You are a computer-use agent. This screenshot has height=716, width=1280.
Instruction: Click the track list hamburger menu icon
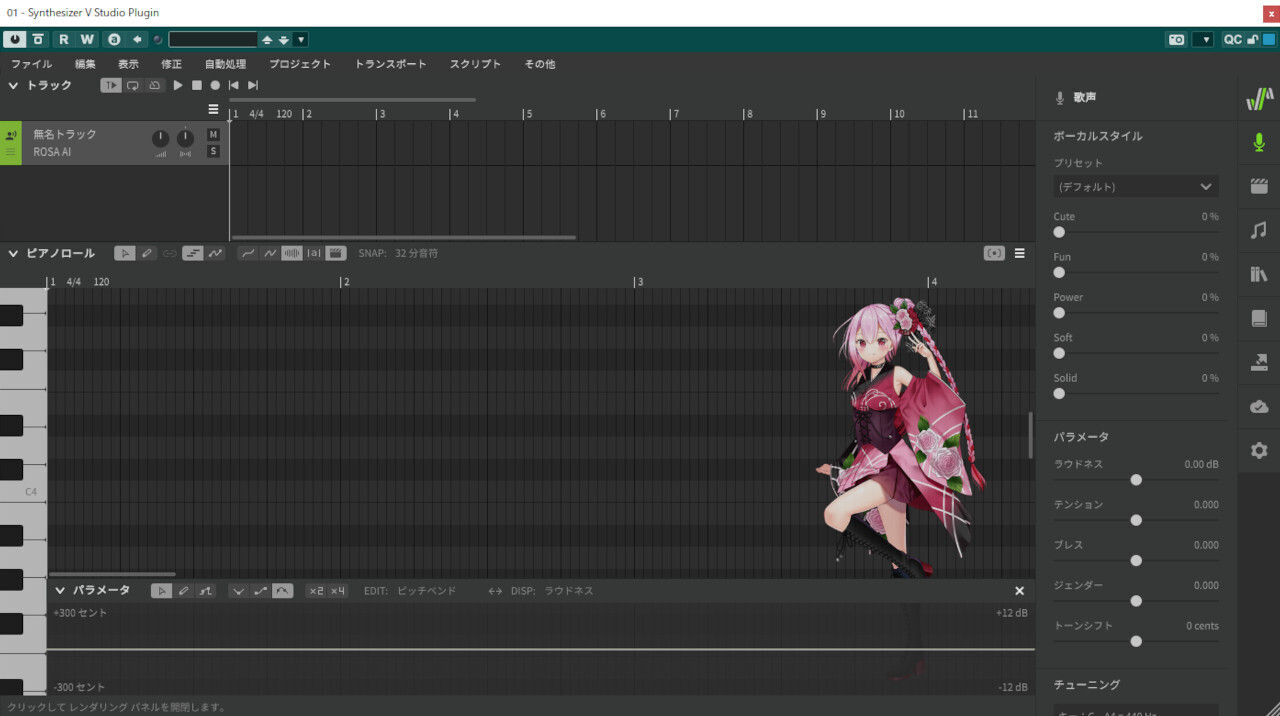(x=213, y=109)
